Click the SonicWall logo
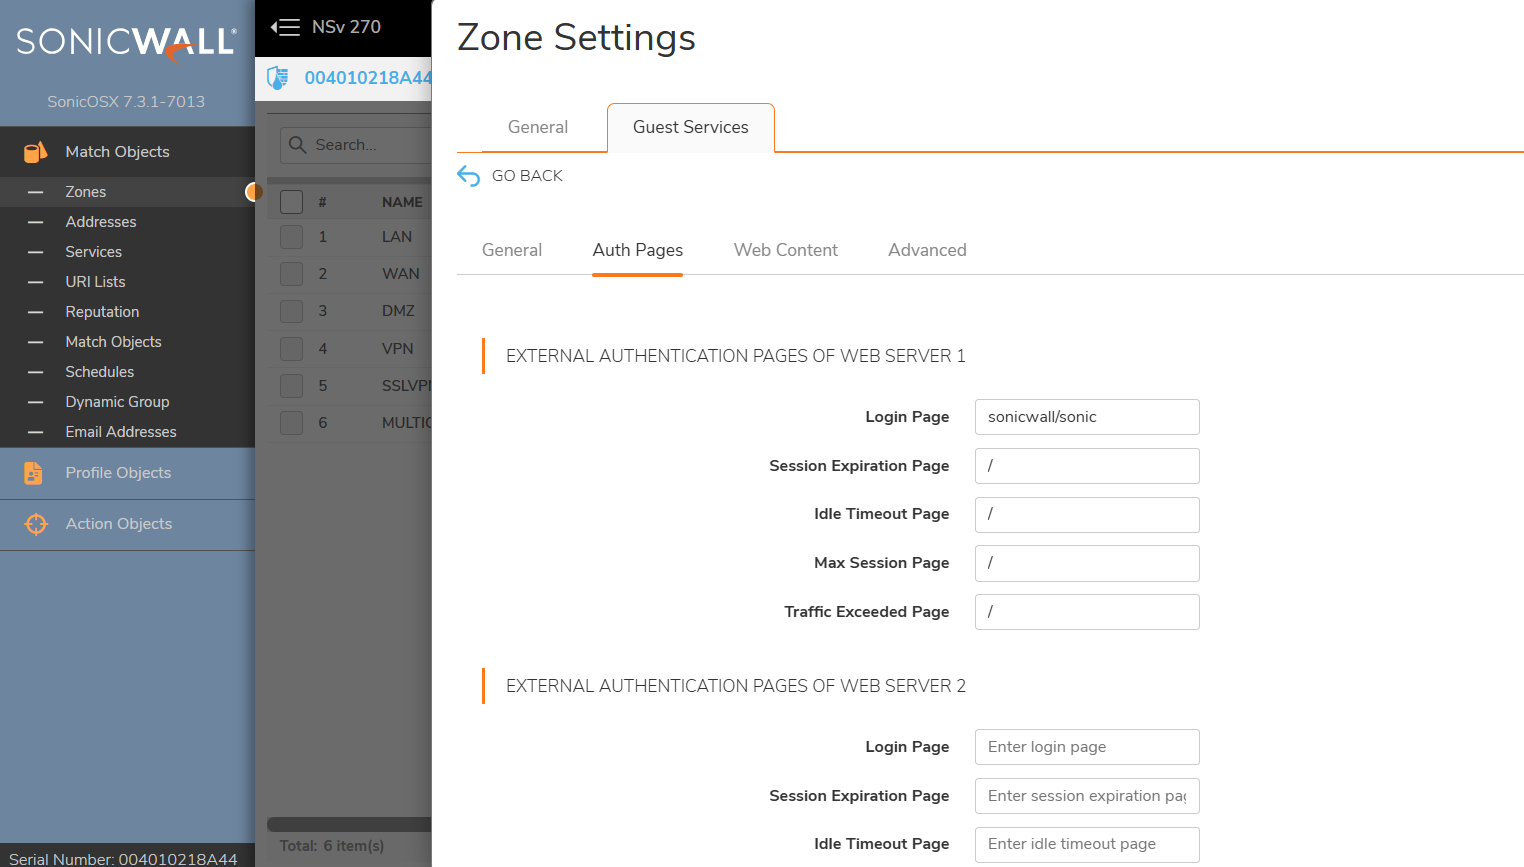Viewport: 1524px width, 867px height. pos(126,42)
